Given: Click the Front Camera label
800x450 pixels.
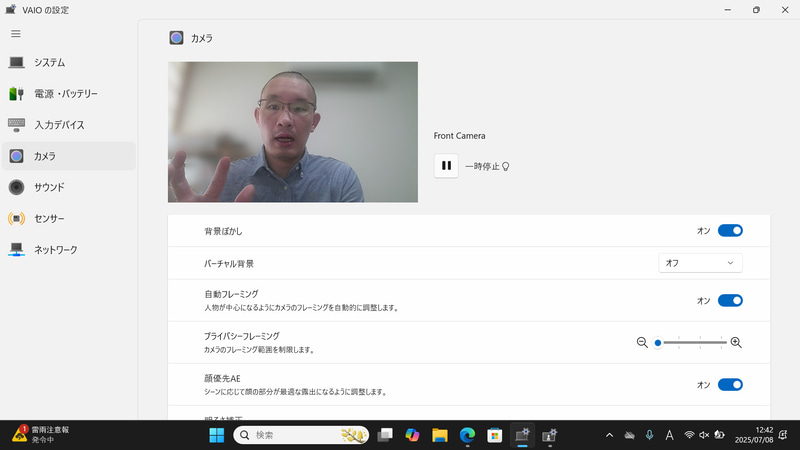Looking at the screenshot, I should point(460,136).
